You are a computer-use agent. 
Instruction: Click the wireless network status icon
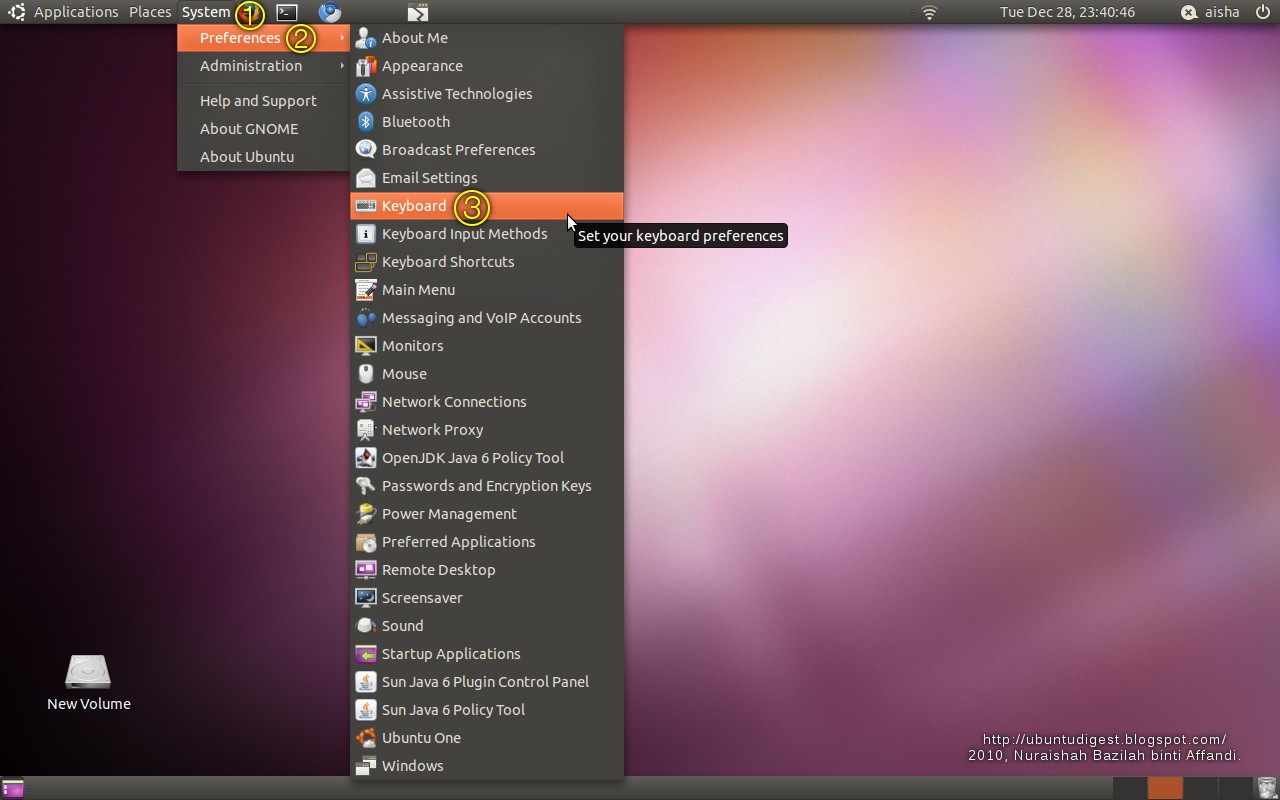[x=928, y=13]
